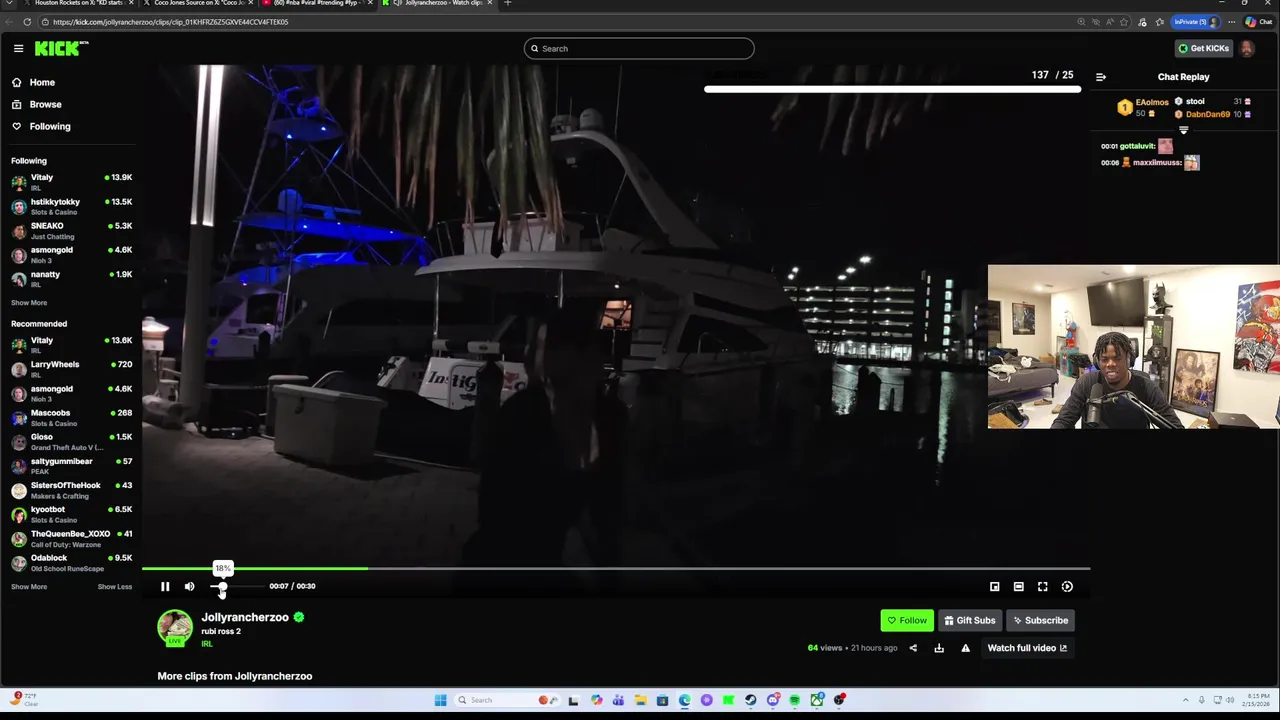
Task: Click the Gift Subs button
Action: 970,620
